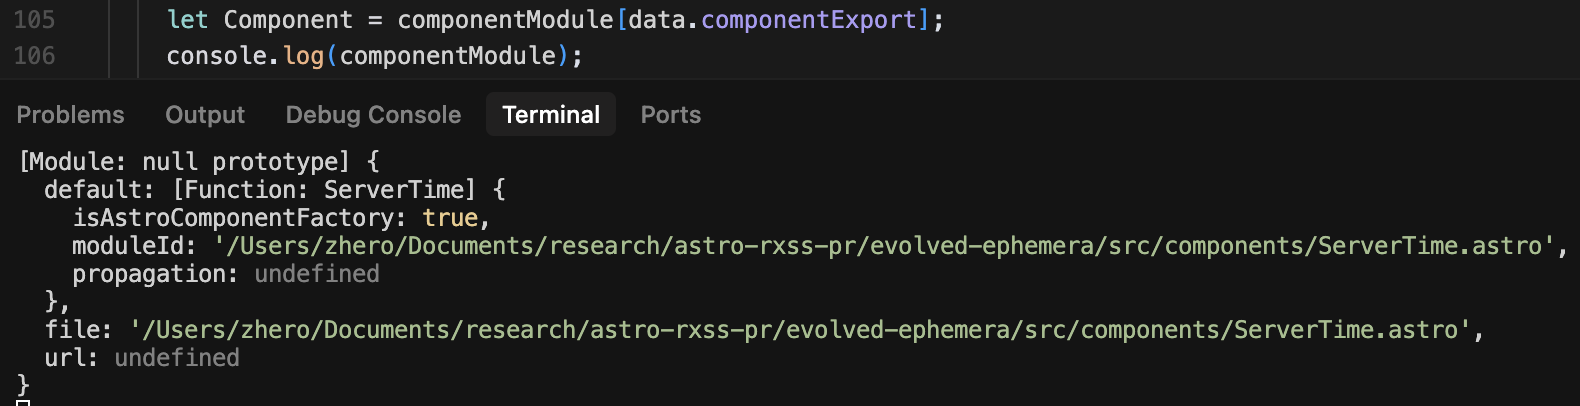Open the Output tab
The width and height of the screenshot is (1580, 406).
coord(205,115)
